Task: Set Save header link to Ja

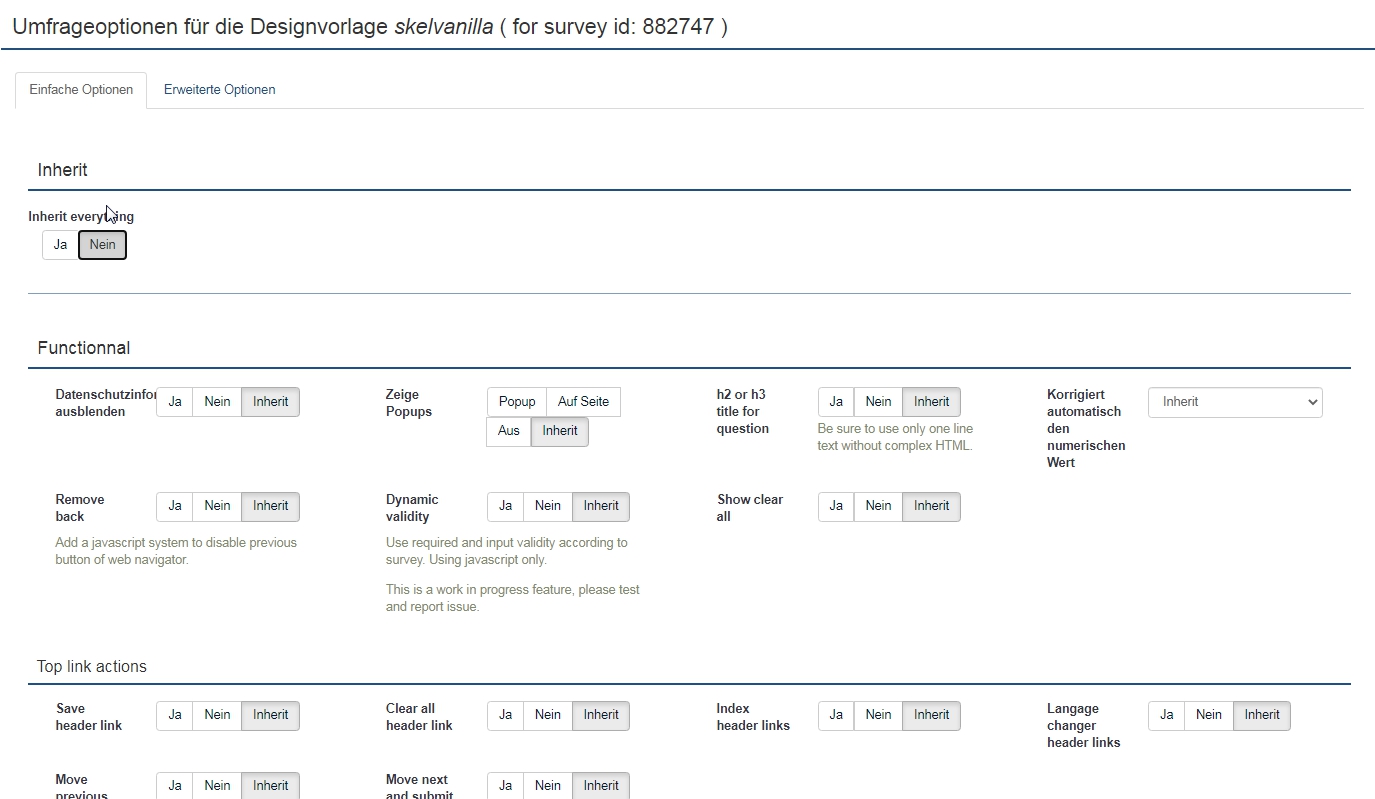Action: pyautogui.click(x=175, y=715)
